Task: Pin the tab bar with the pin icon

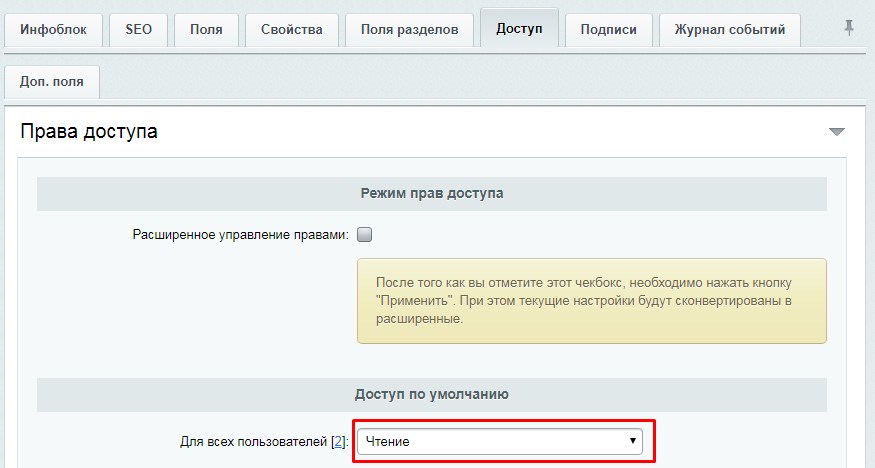Action: [849, 29]
